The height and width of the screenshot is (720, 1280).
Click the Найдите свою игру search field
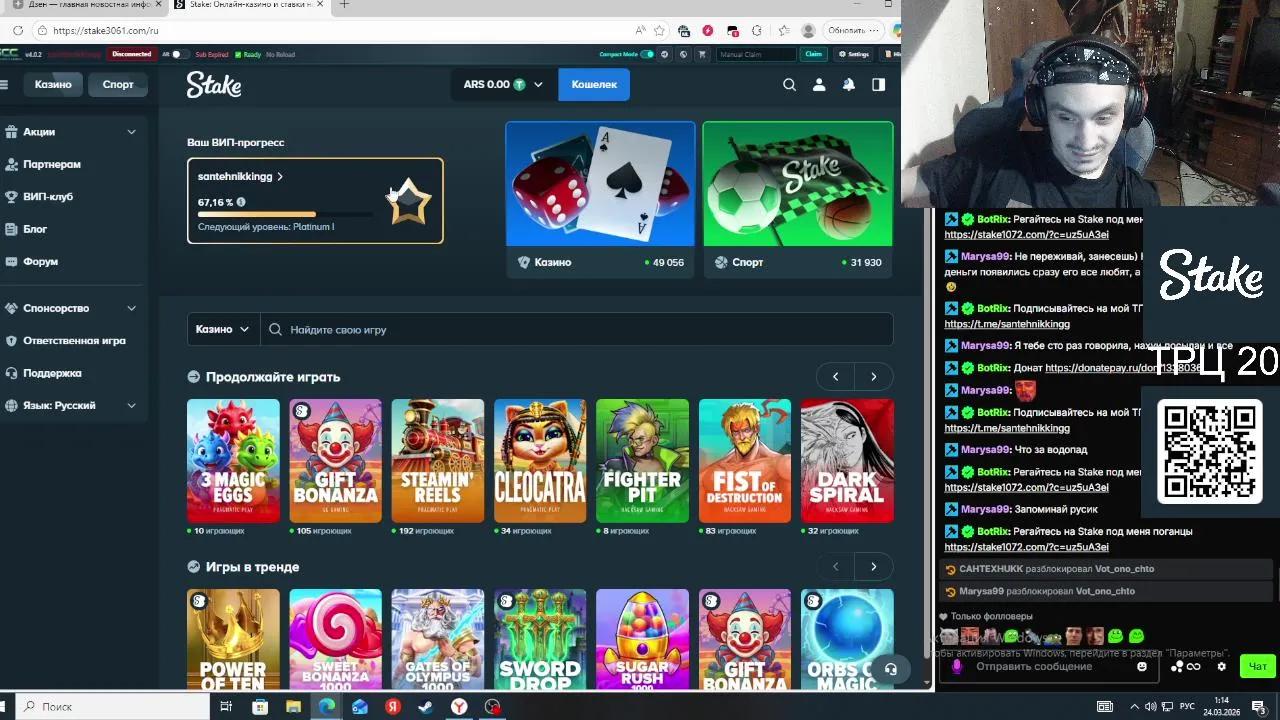[577, 330]
